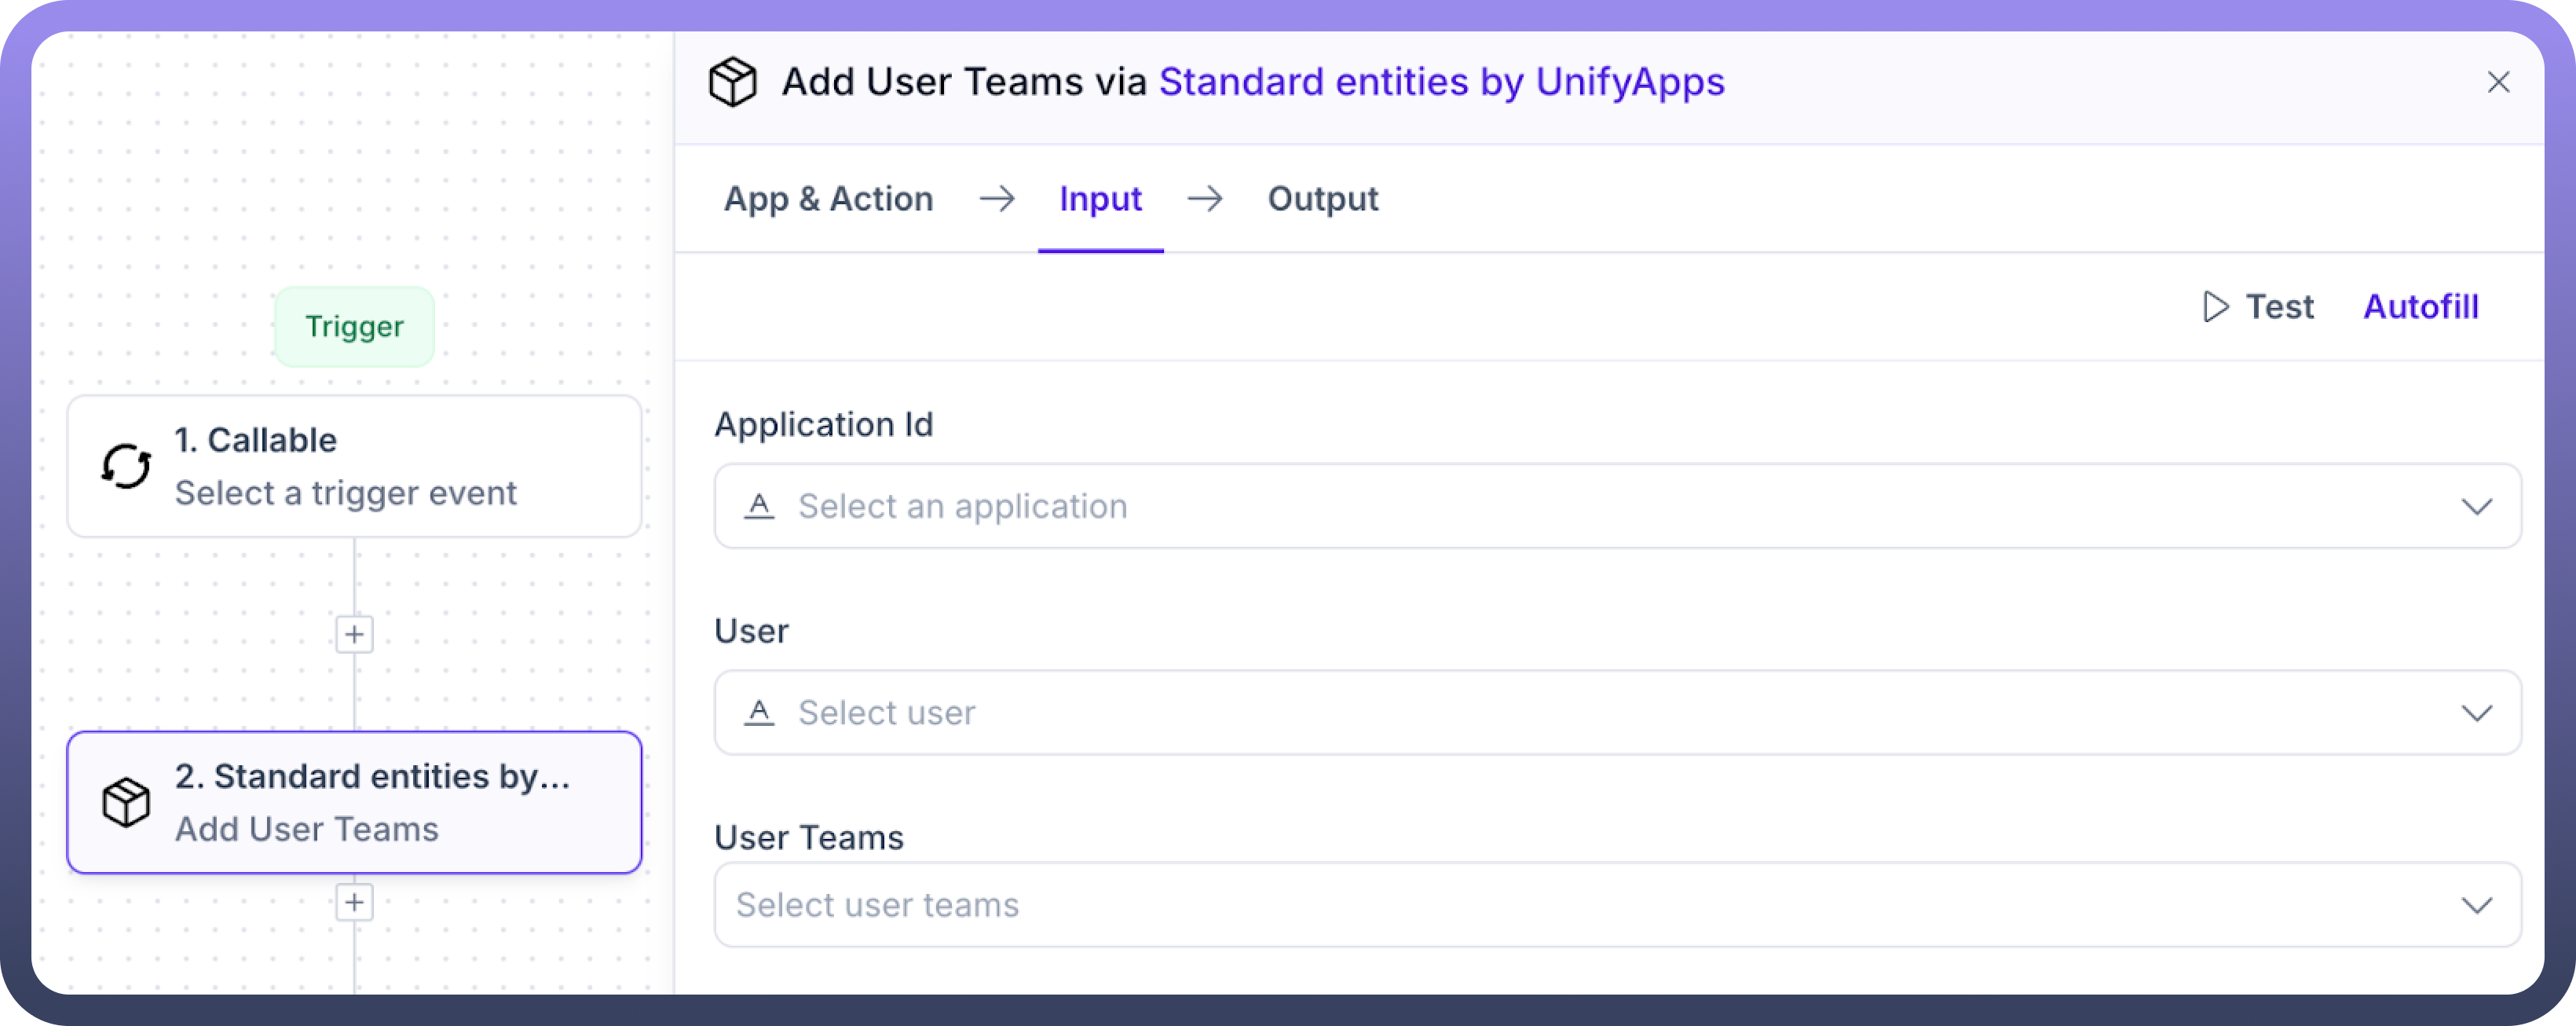Viewport: 2576px width, 1026px height.
Task: Select the 1. Callable trigger step card
Action: pyautogui.click(x=354, y=466)
